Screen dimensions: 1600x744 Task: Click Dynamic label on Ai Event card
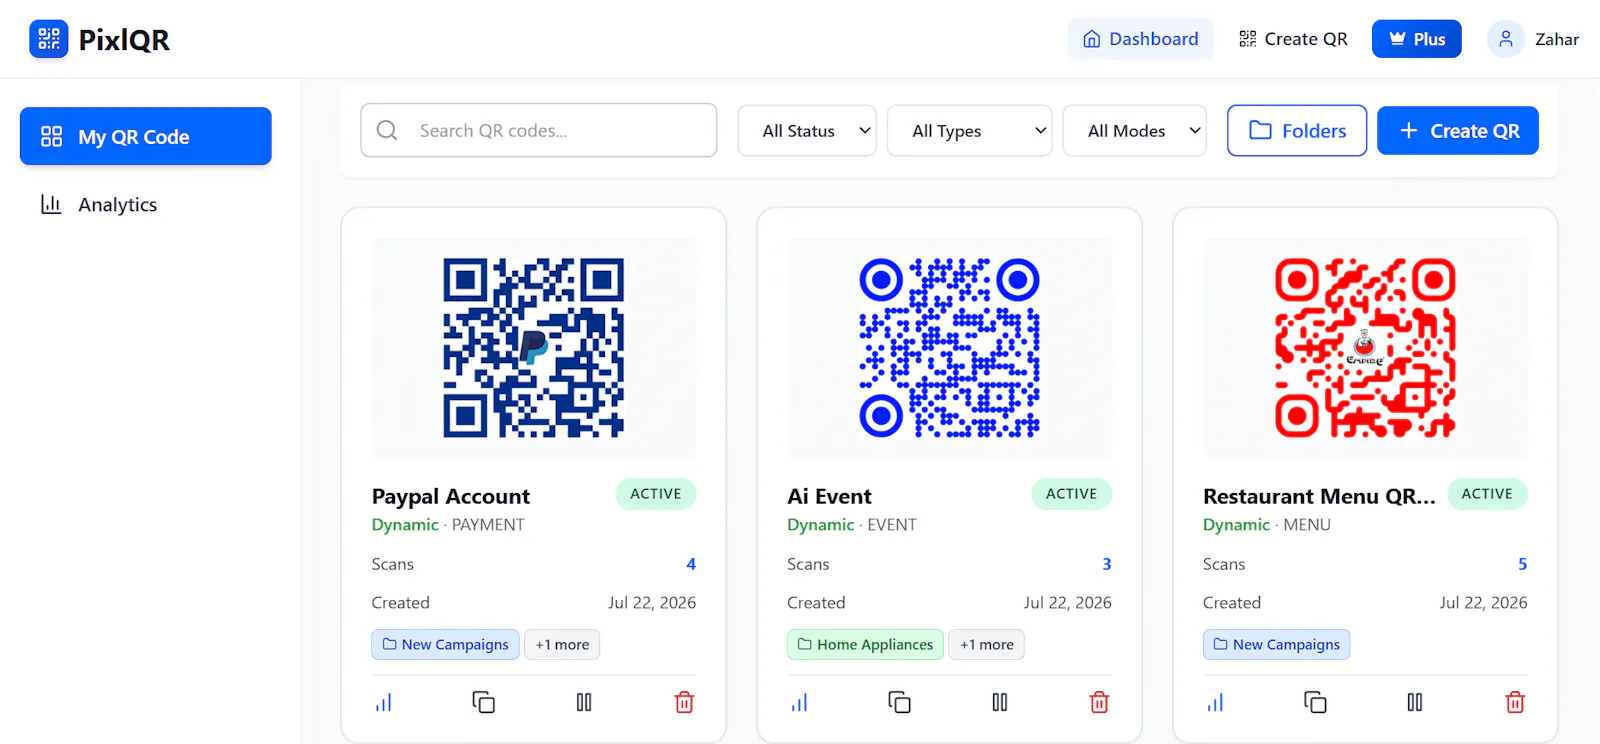pos(821,525)
